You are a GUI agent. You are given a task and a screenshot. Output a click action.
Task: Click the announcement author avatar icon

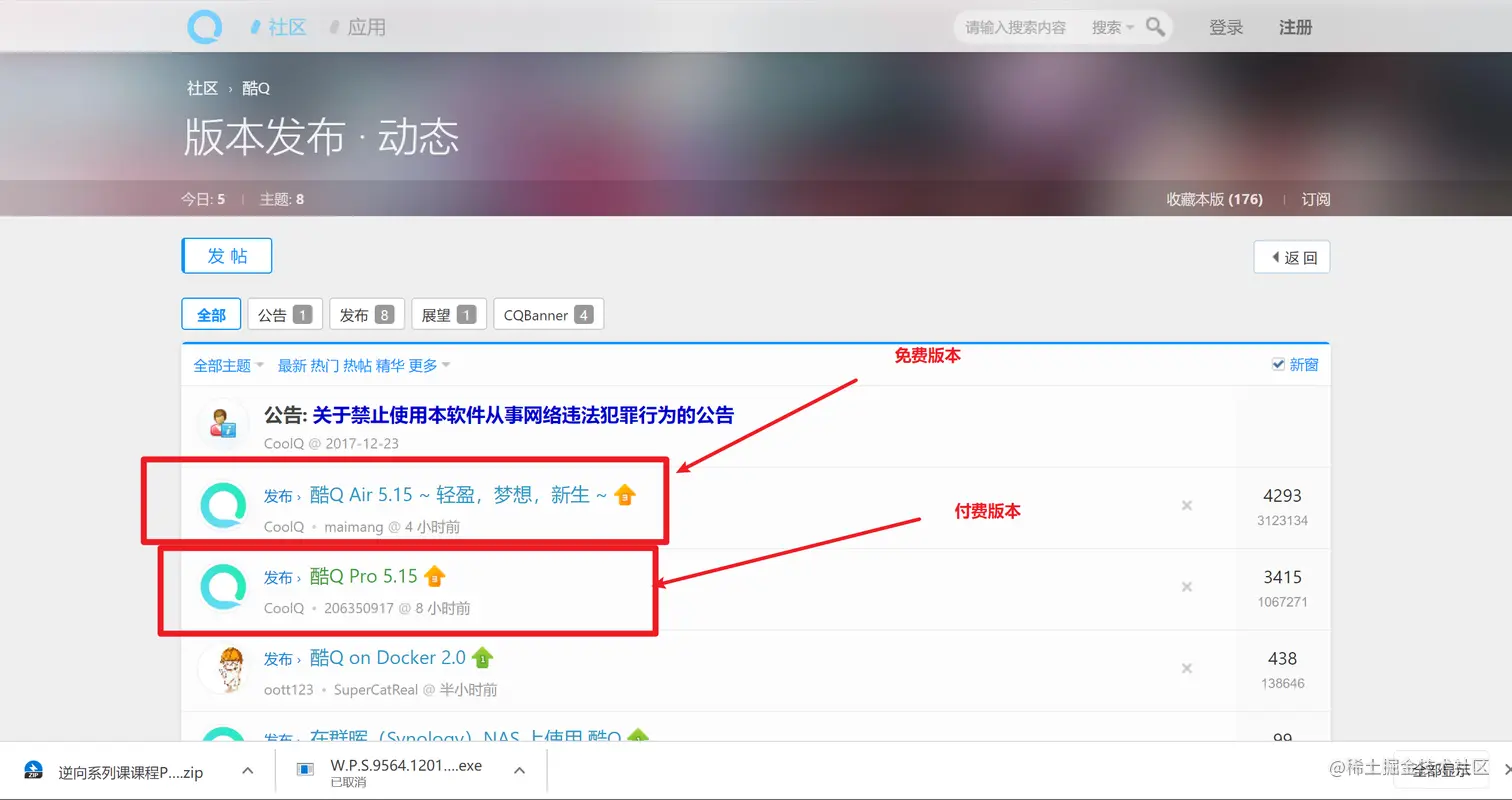click(223, 423)
